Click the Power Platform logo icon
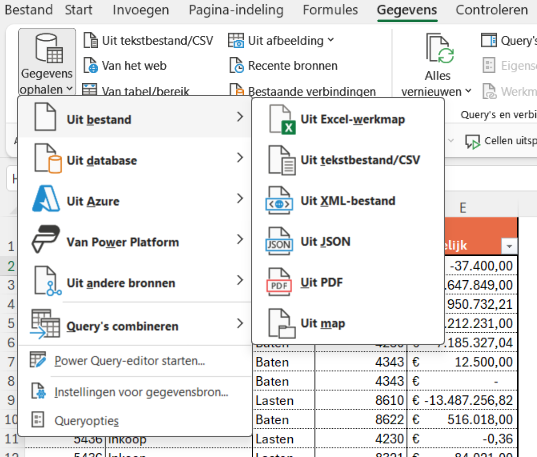This screenshot has width=537, height=457. 46,239
